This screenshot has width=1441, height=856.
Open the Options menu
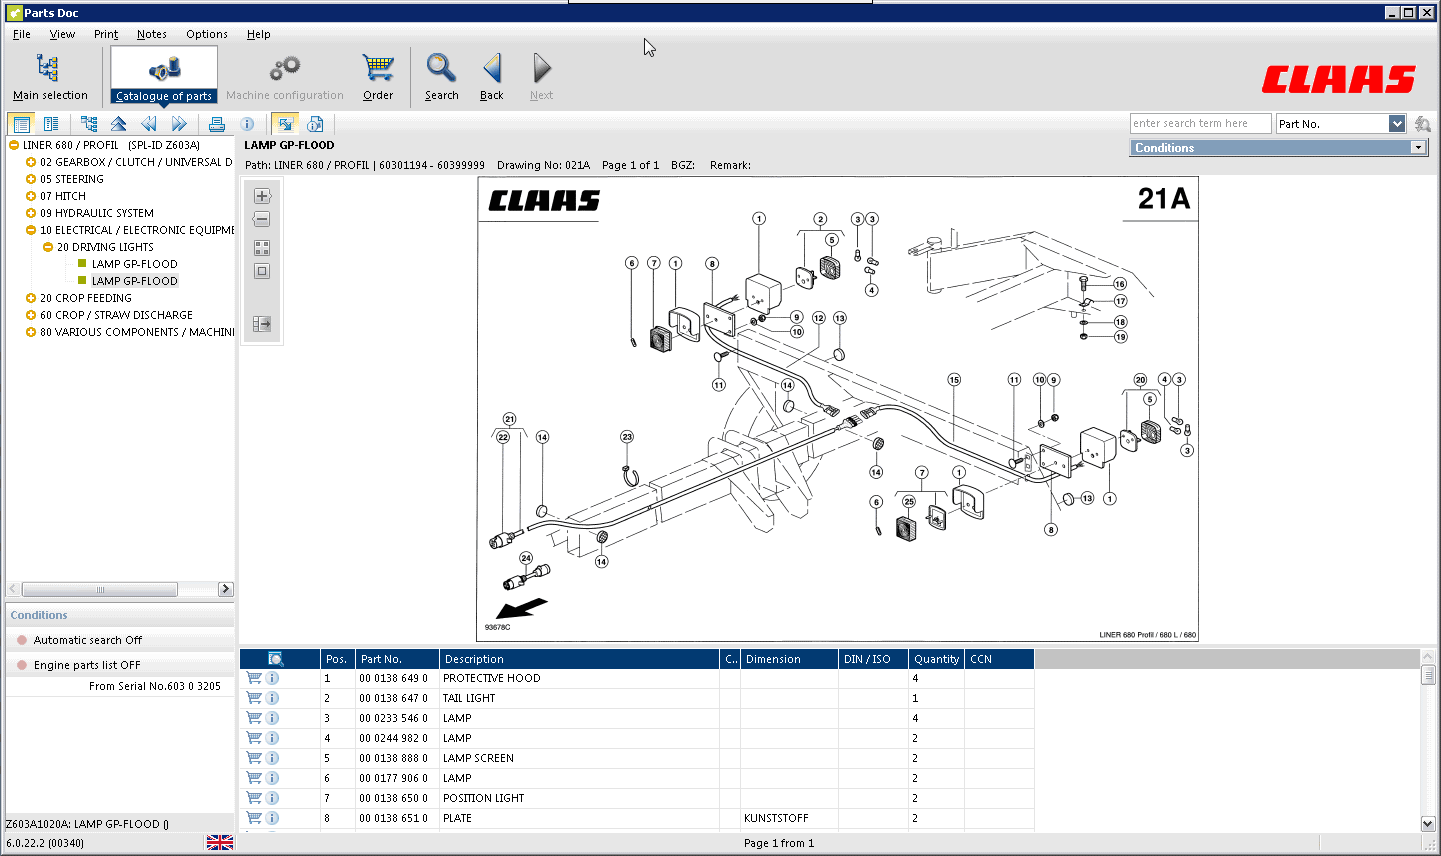[206, 34]
